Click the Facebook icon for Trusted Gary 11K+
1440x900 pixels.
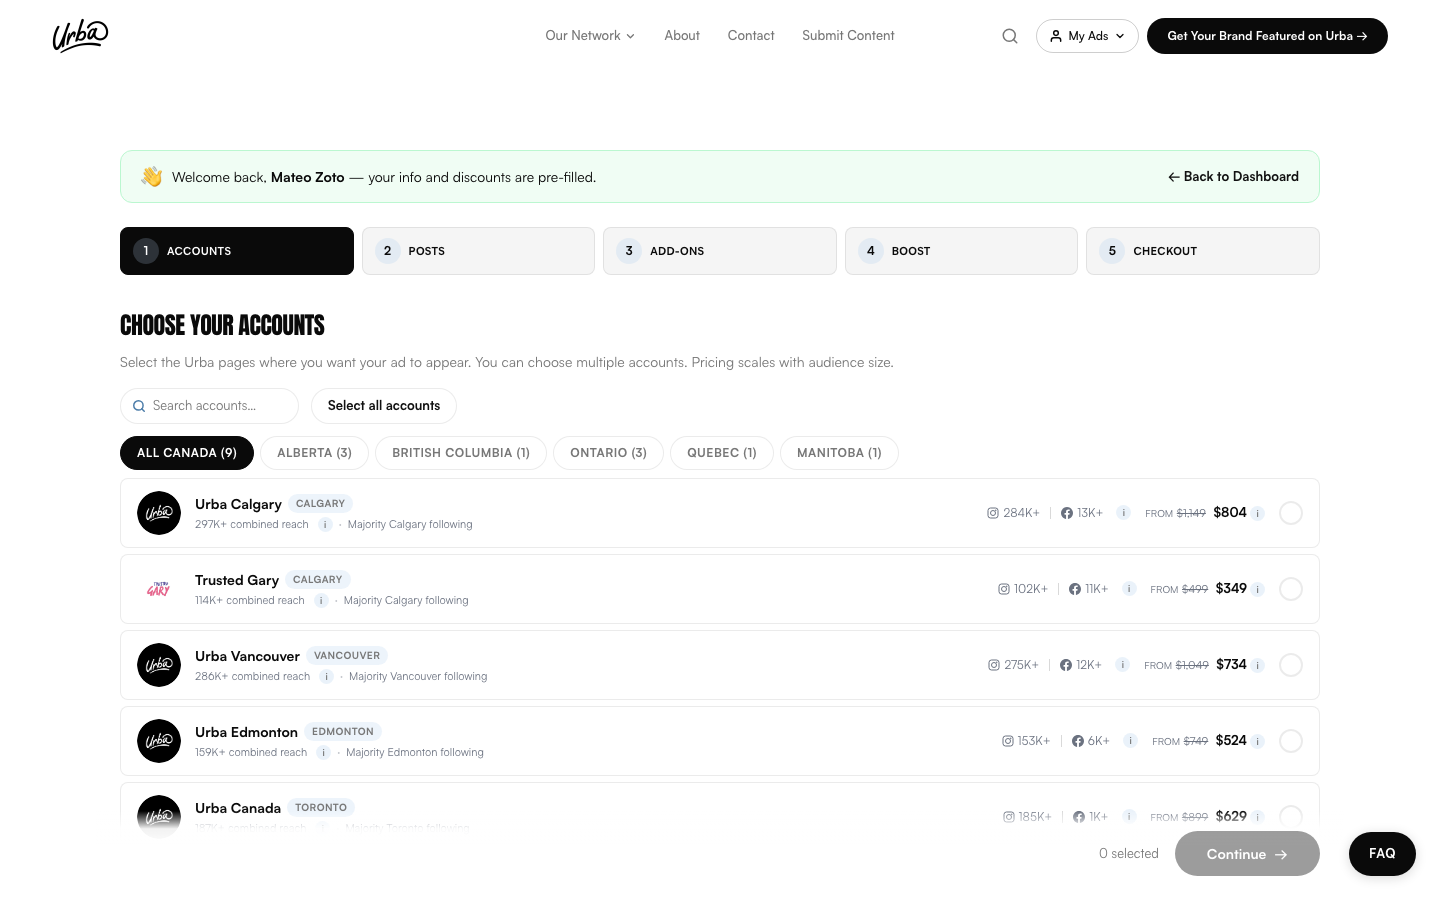(x=1075, y=589)
